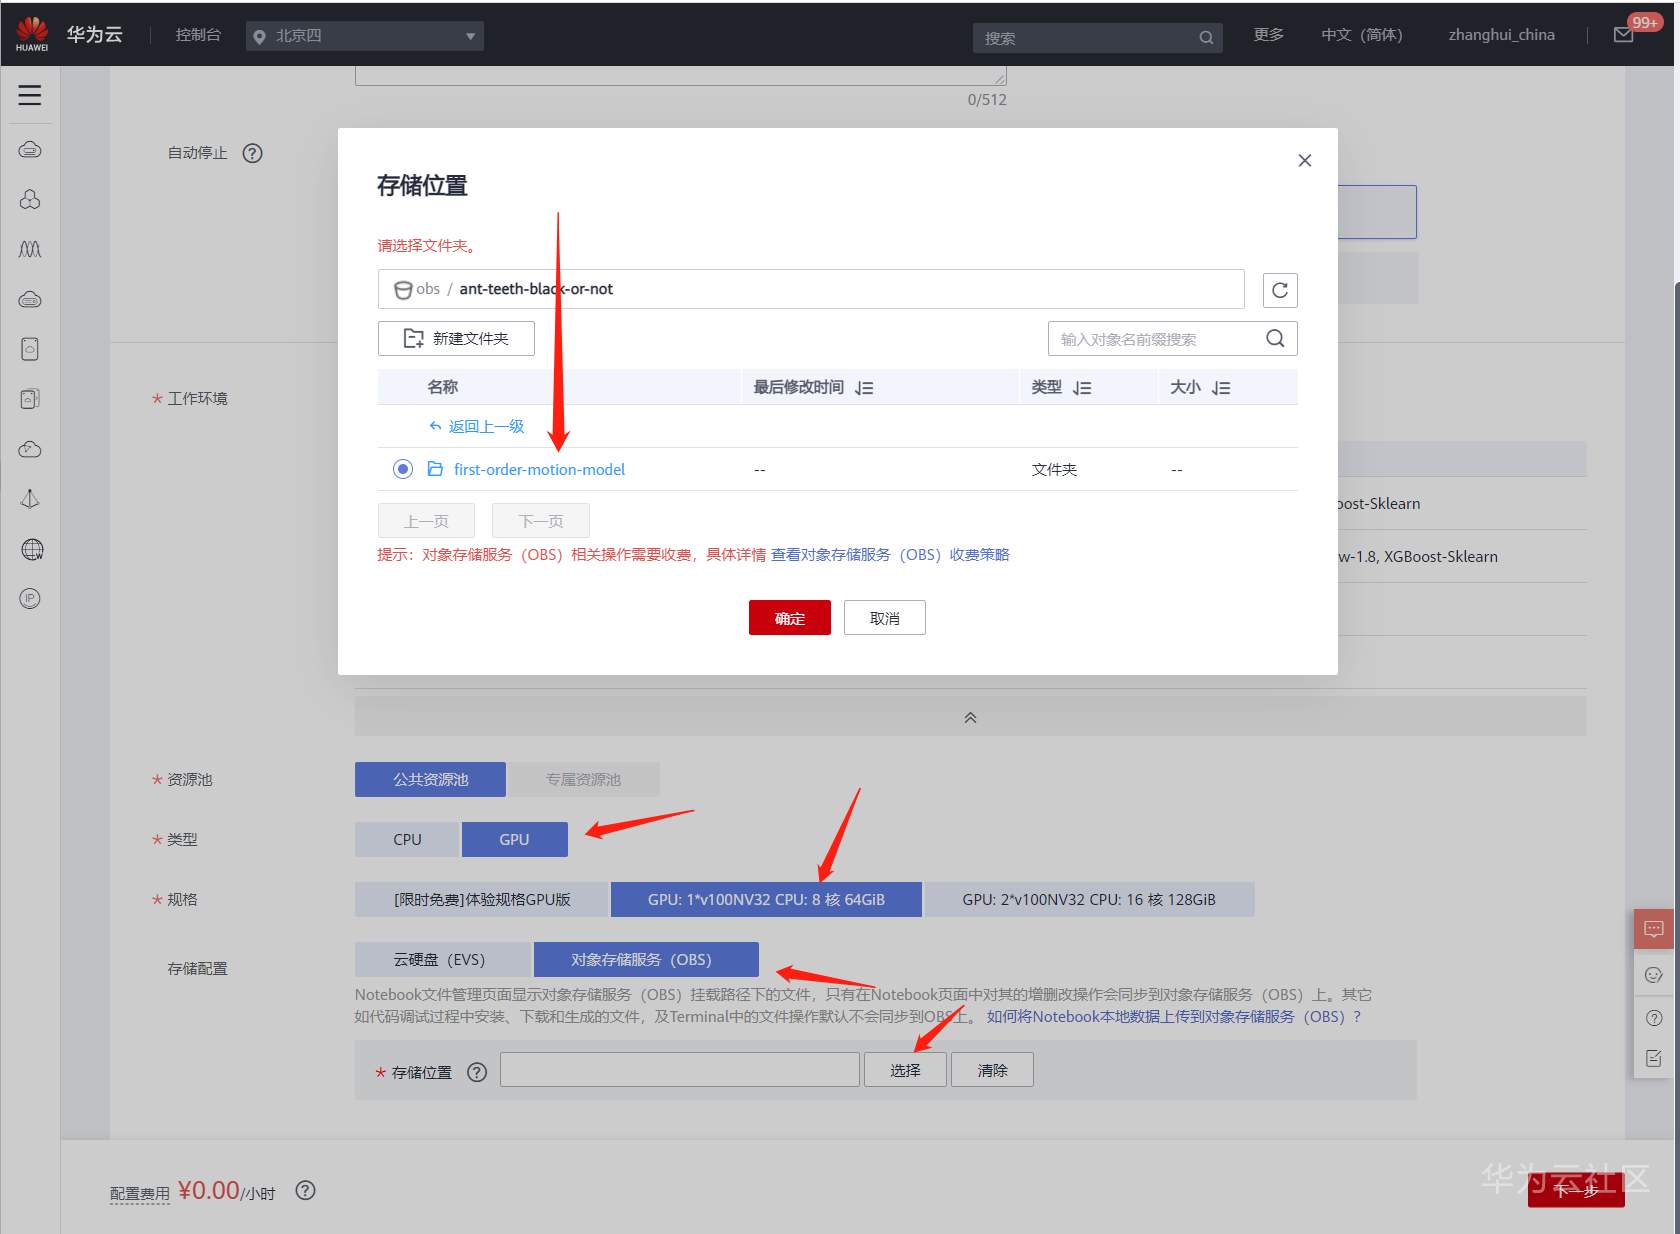Viewport: 1680px width, 1234px height.
Task: Click the help icon beside 配置费用 price
Action: 306,1190
